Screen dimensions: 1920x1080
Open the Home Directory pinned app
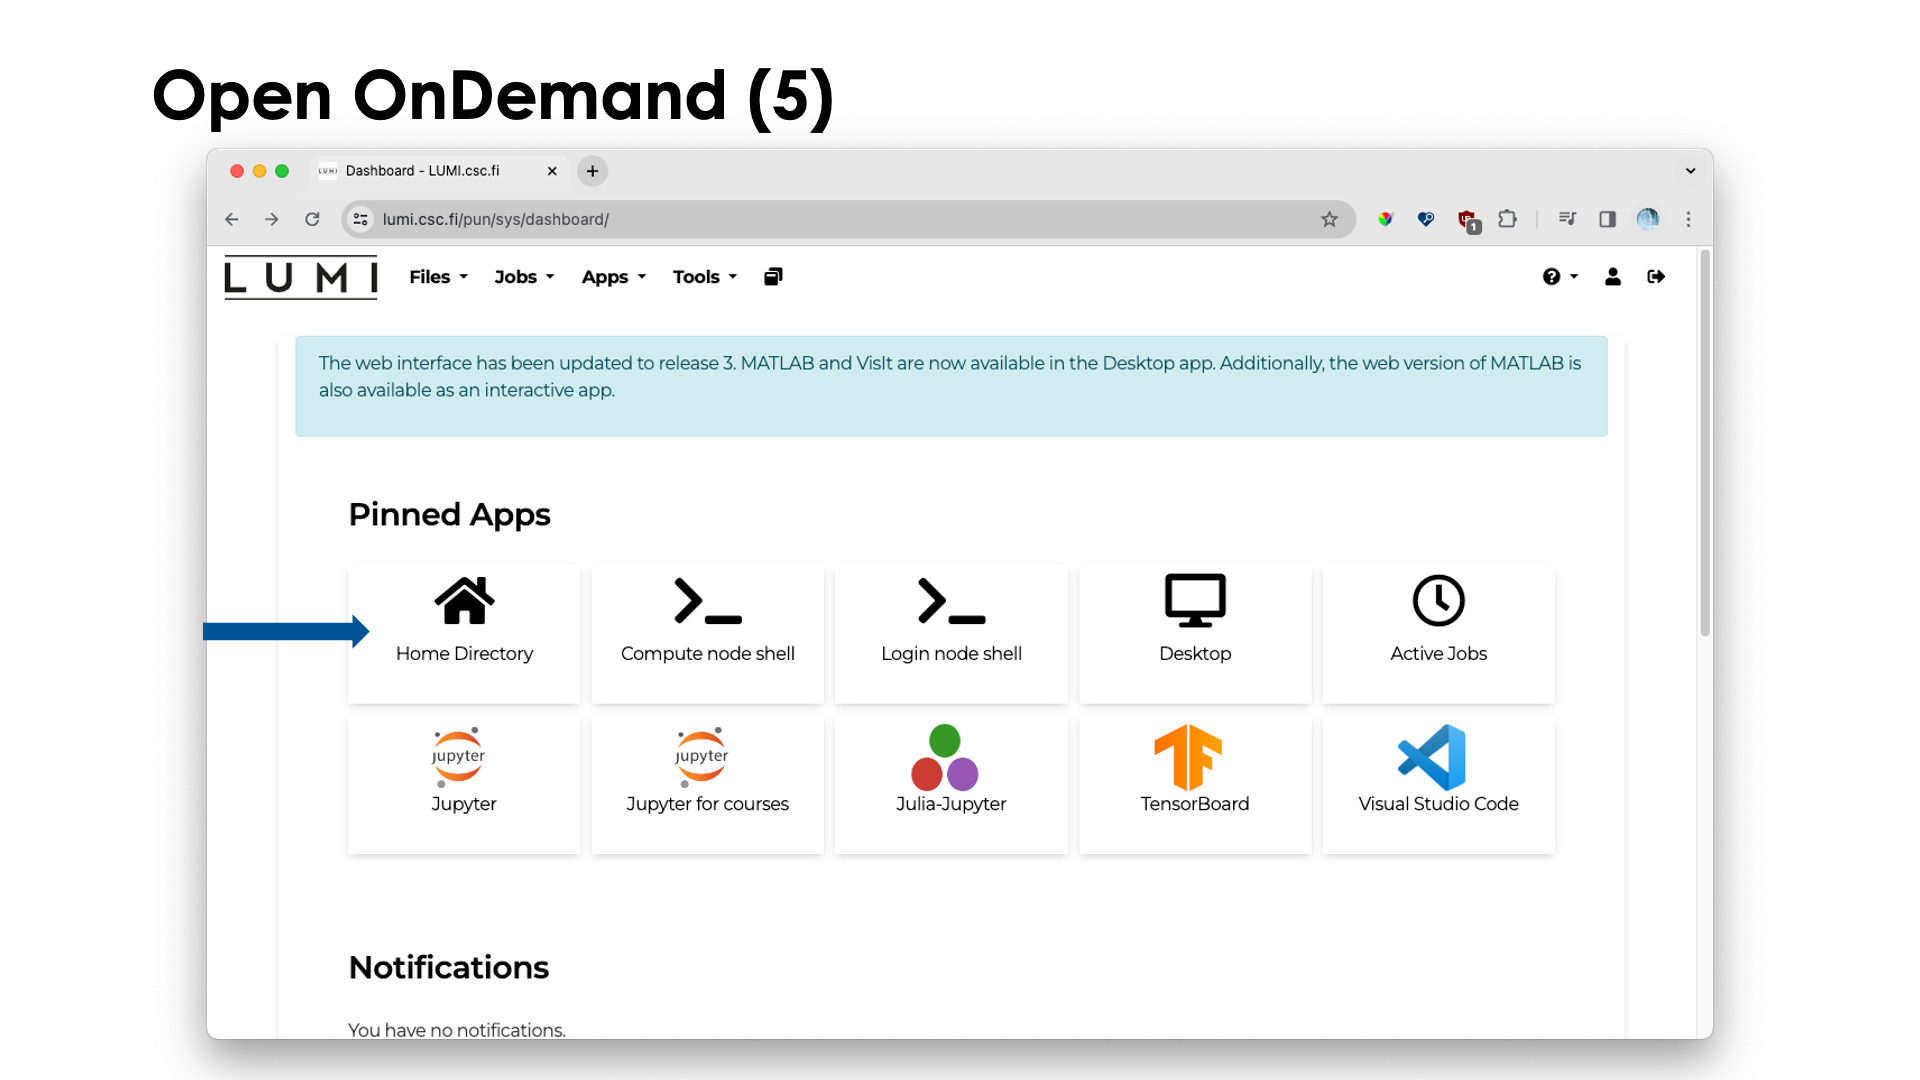pos(464,633)
